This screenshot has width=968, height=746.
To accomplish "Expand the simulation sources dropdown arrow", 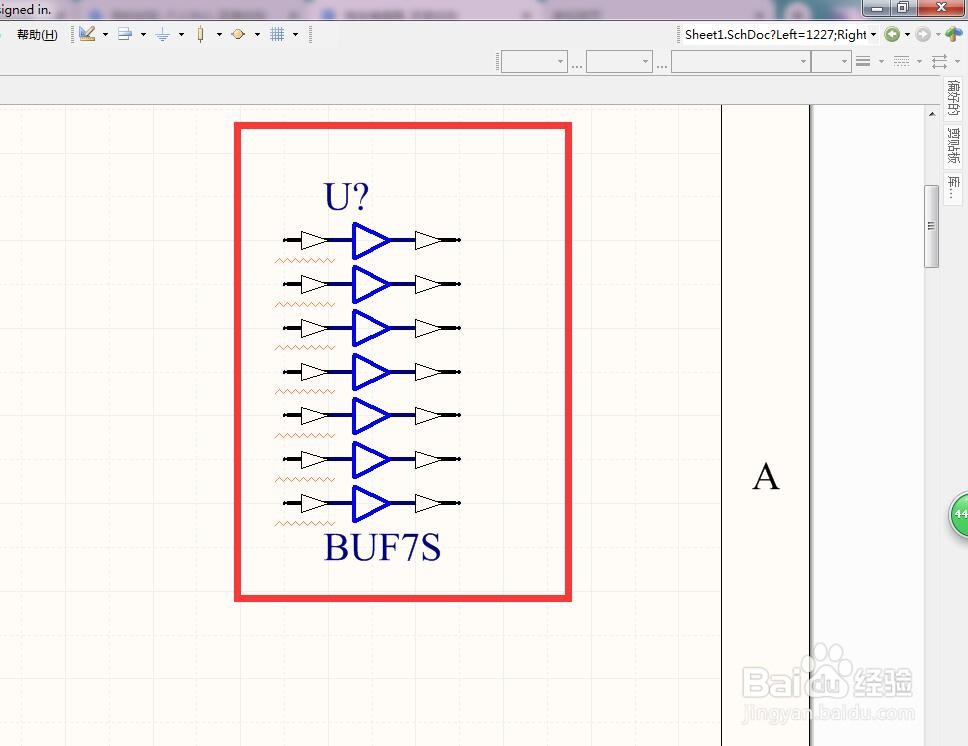I will coord(257,35).
